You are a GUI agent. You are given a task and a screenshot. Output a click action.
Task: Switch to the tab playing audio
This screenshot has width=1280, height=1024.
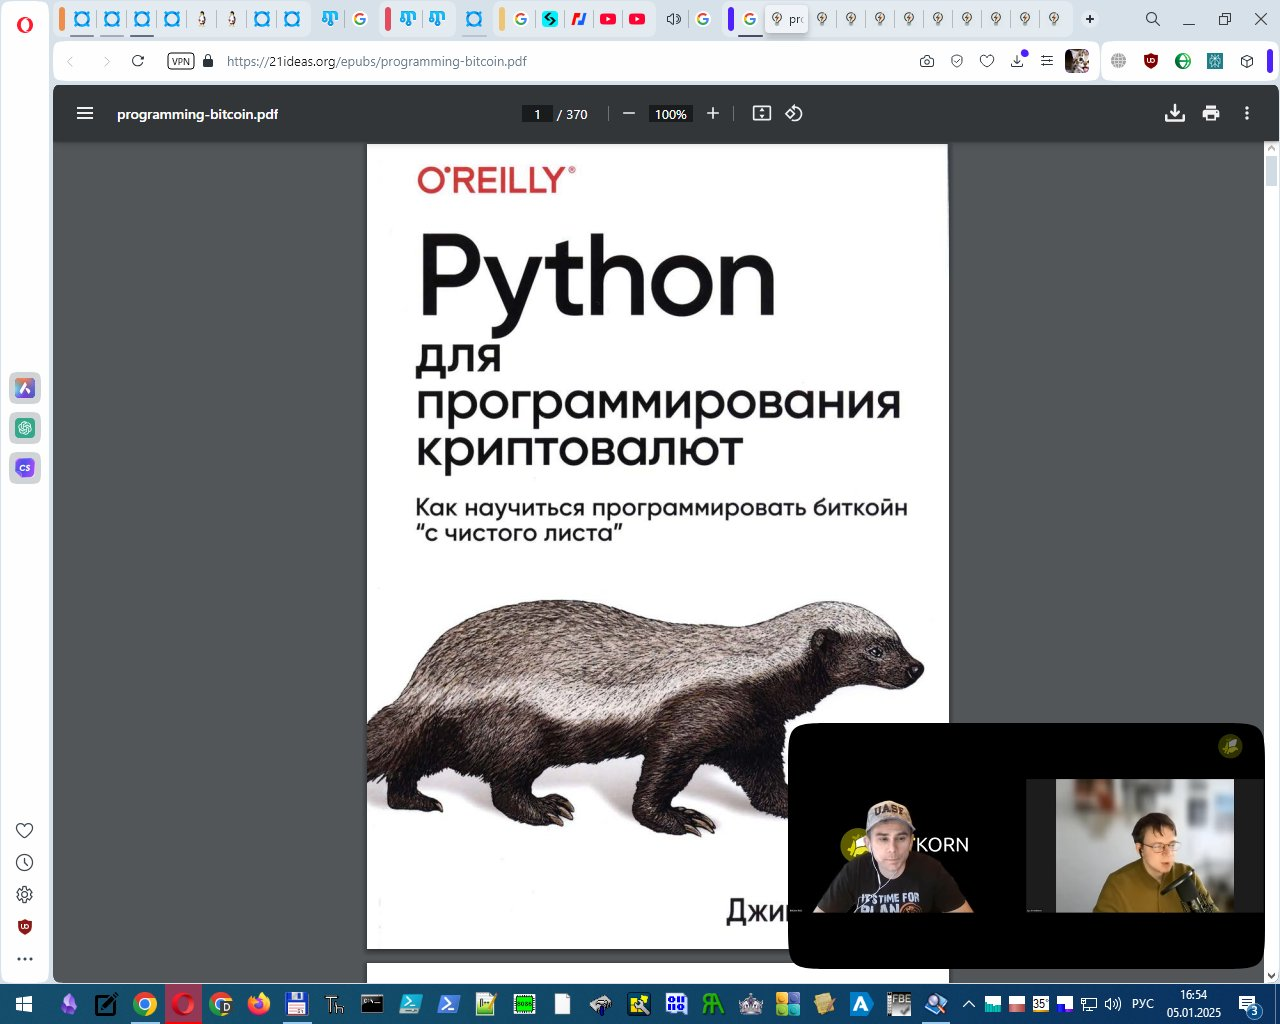674,19
